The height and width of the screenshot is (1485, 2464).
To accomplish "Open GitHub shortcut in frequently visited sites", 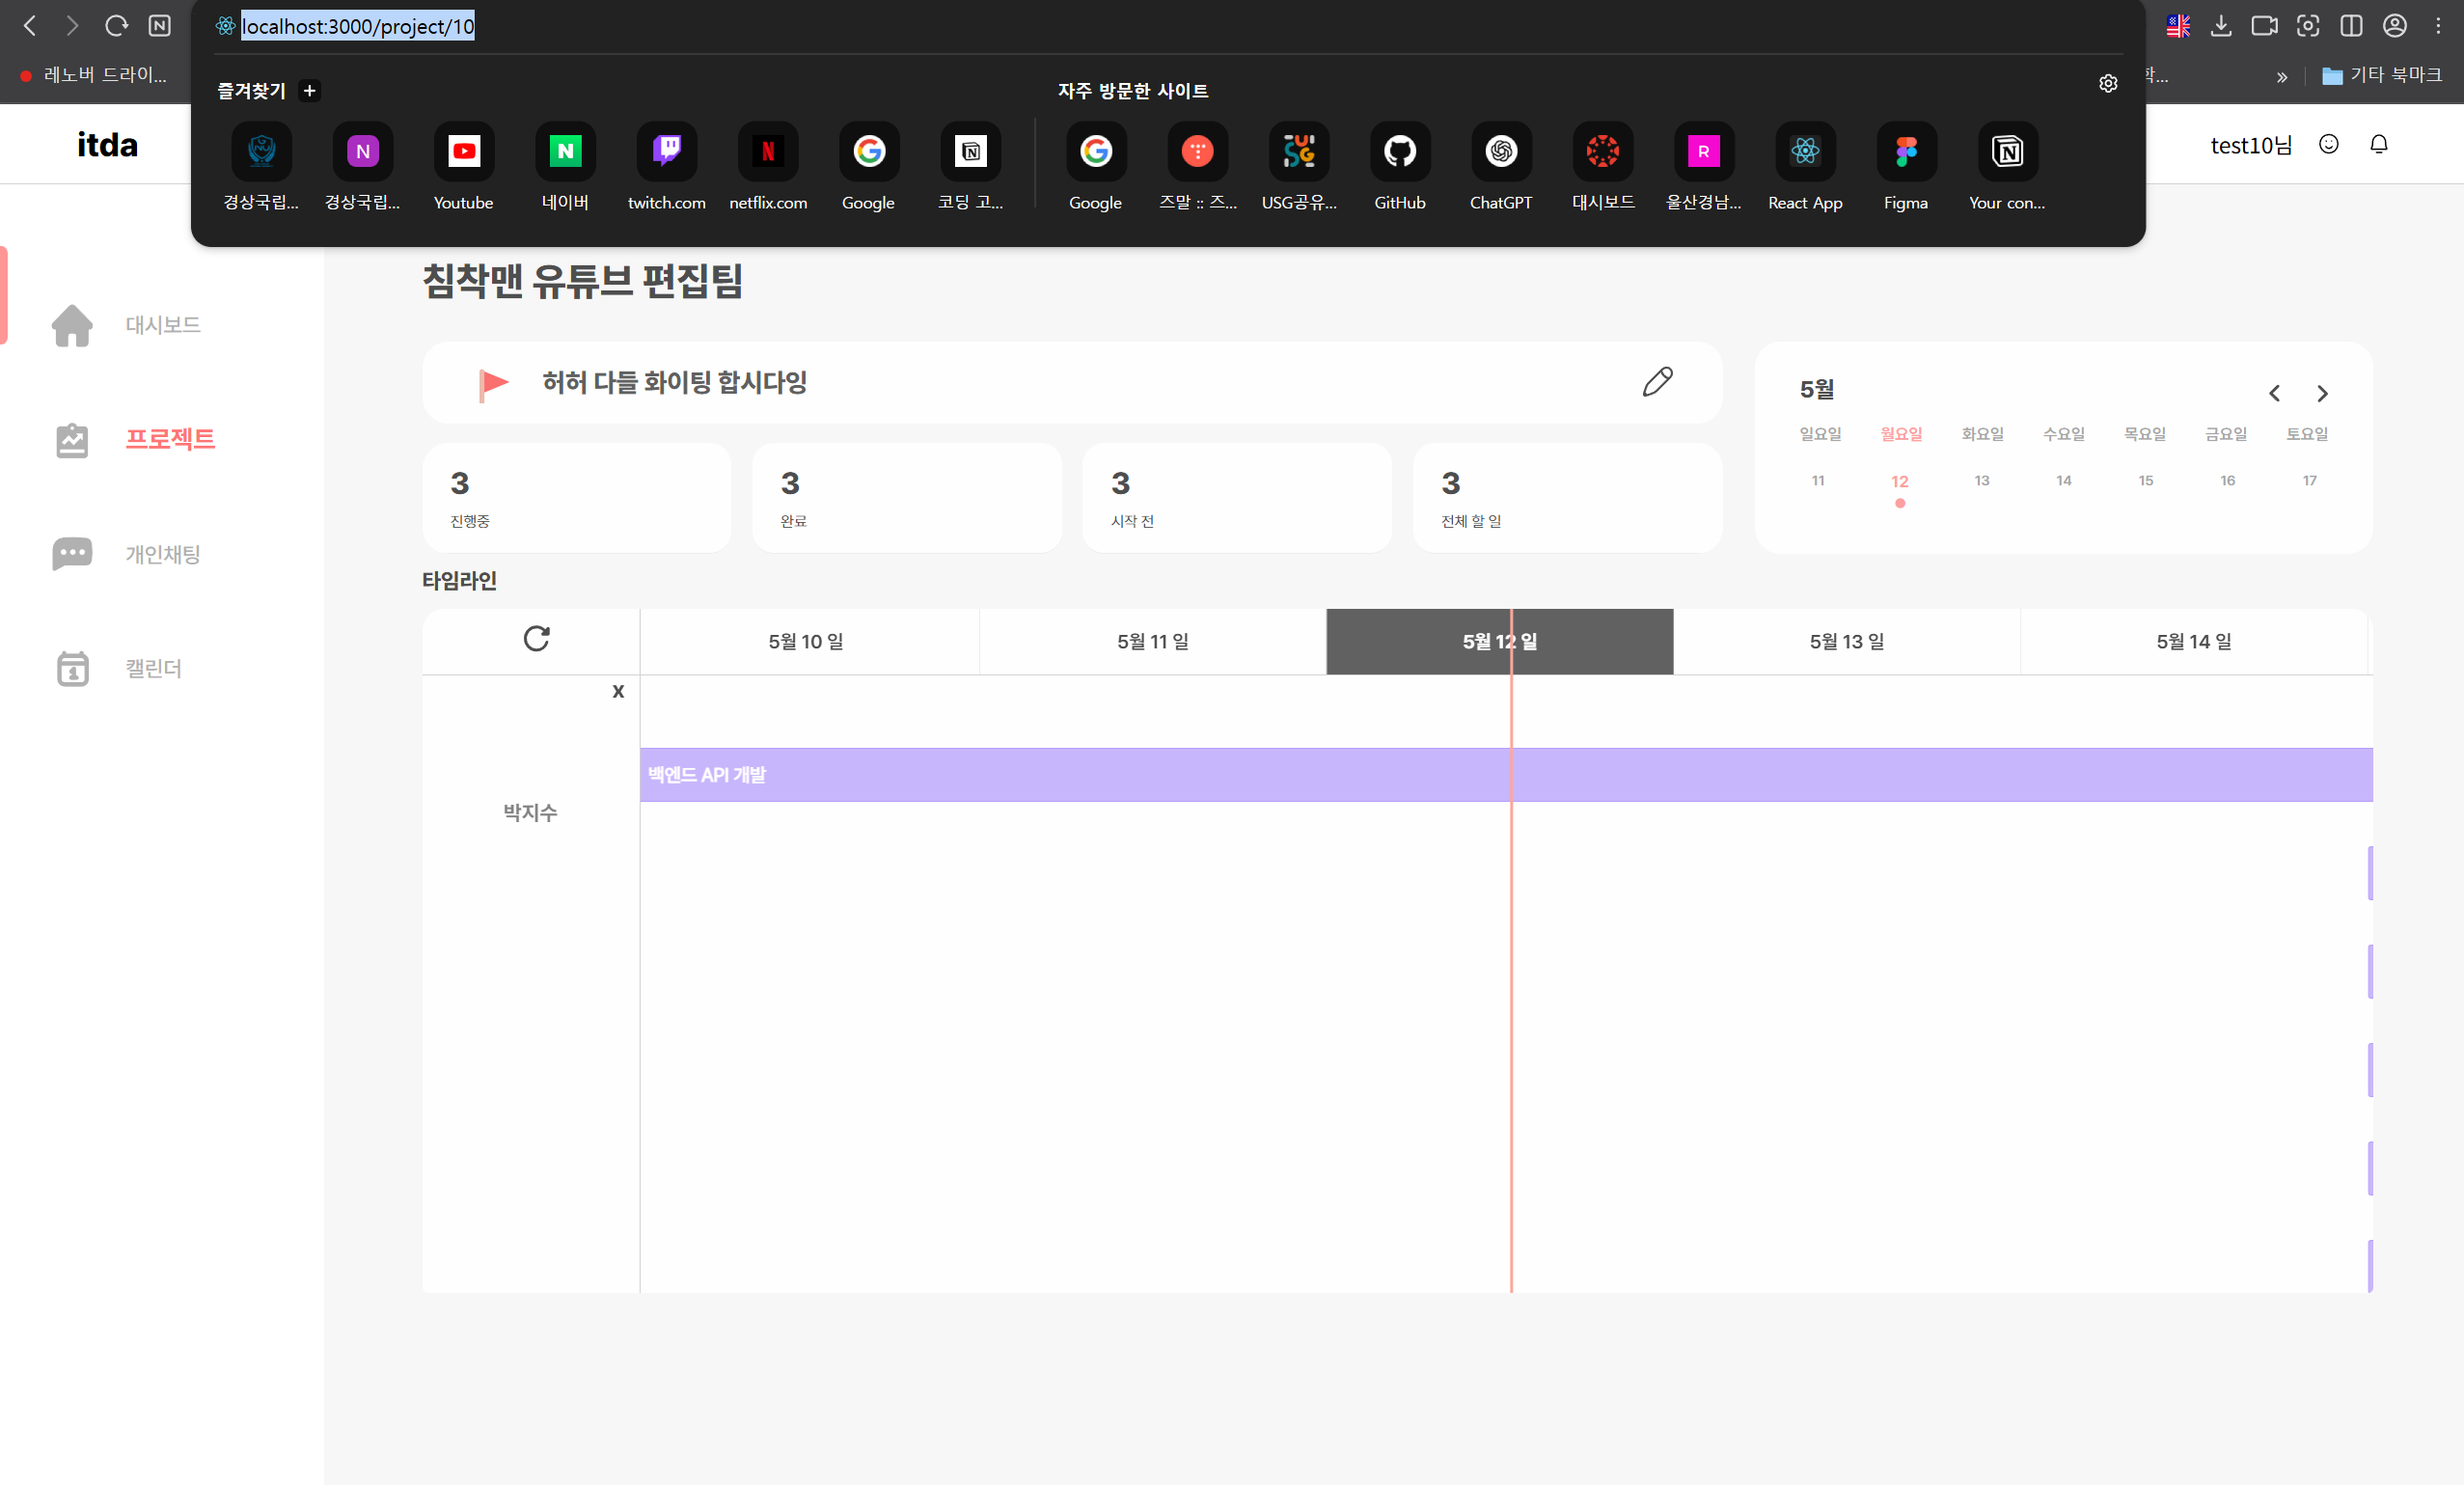I will [1399, 152].
